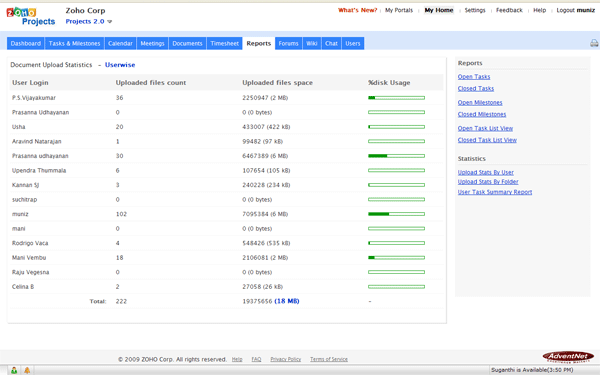
Task: Go to the Users tab
Action: (353, 43)
